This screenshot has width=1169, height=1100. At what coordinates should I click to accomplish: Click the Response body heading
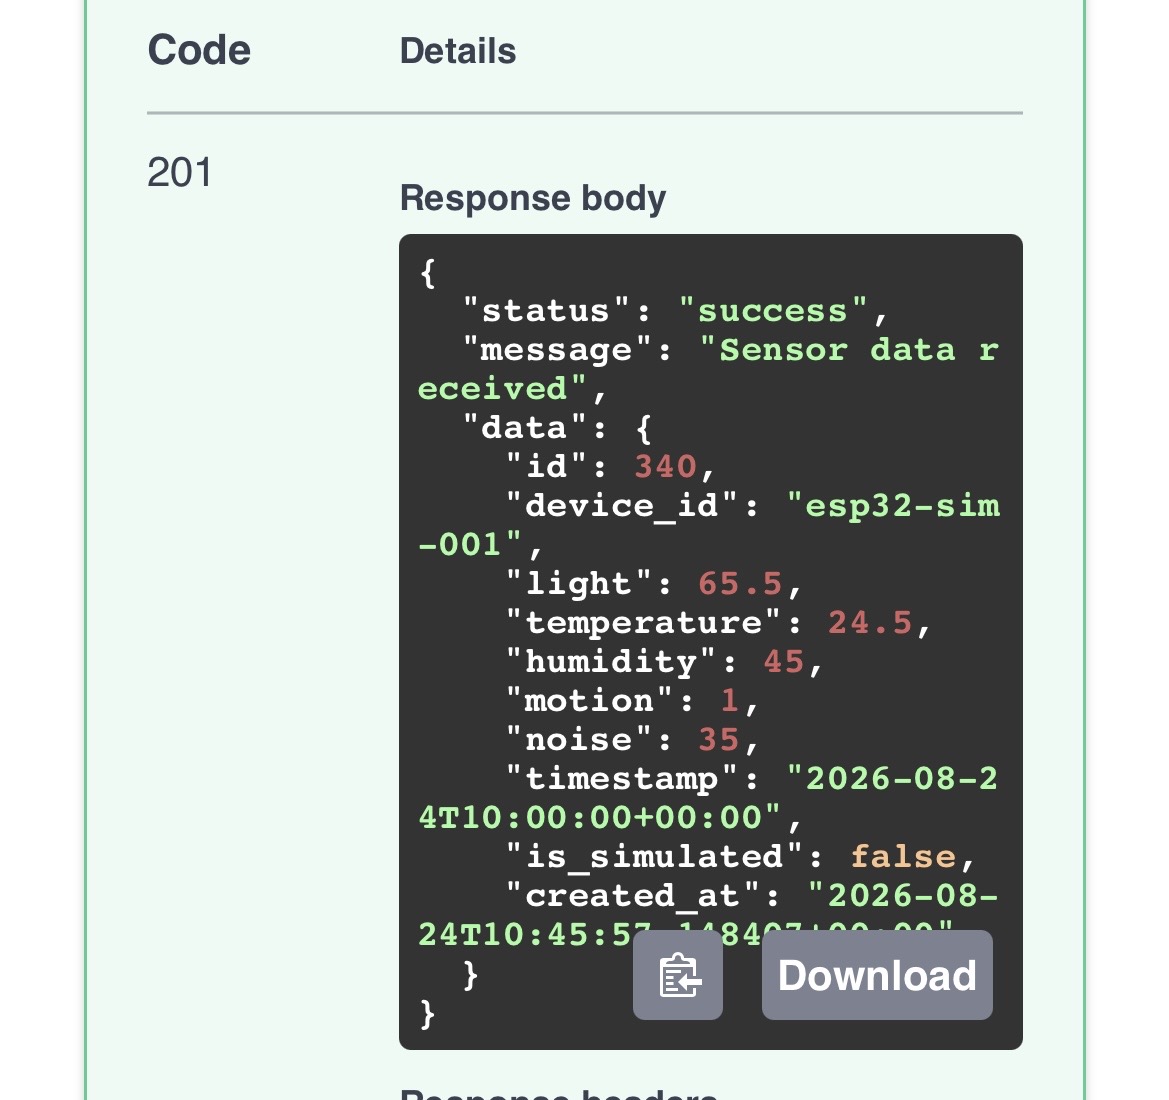coord(533,198)
